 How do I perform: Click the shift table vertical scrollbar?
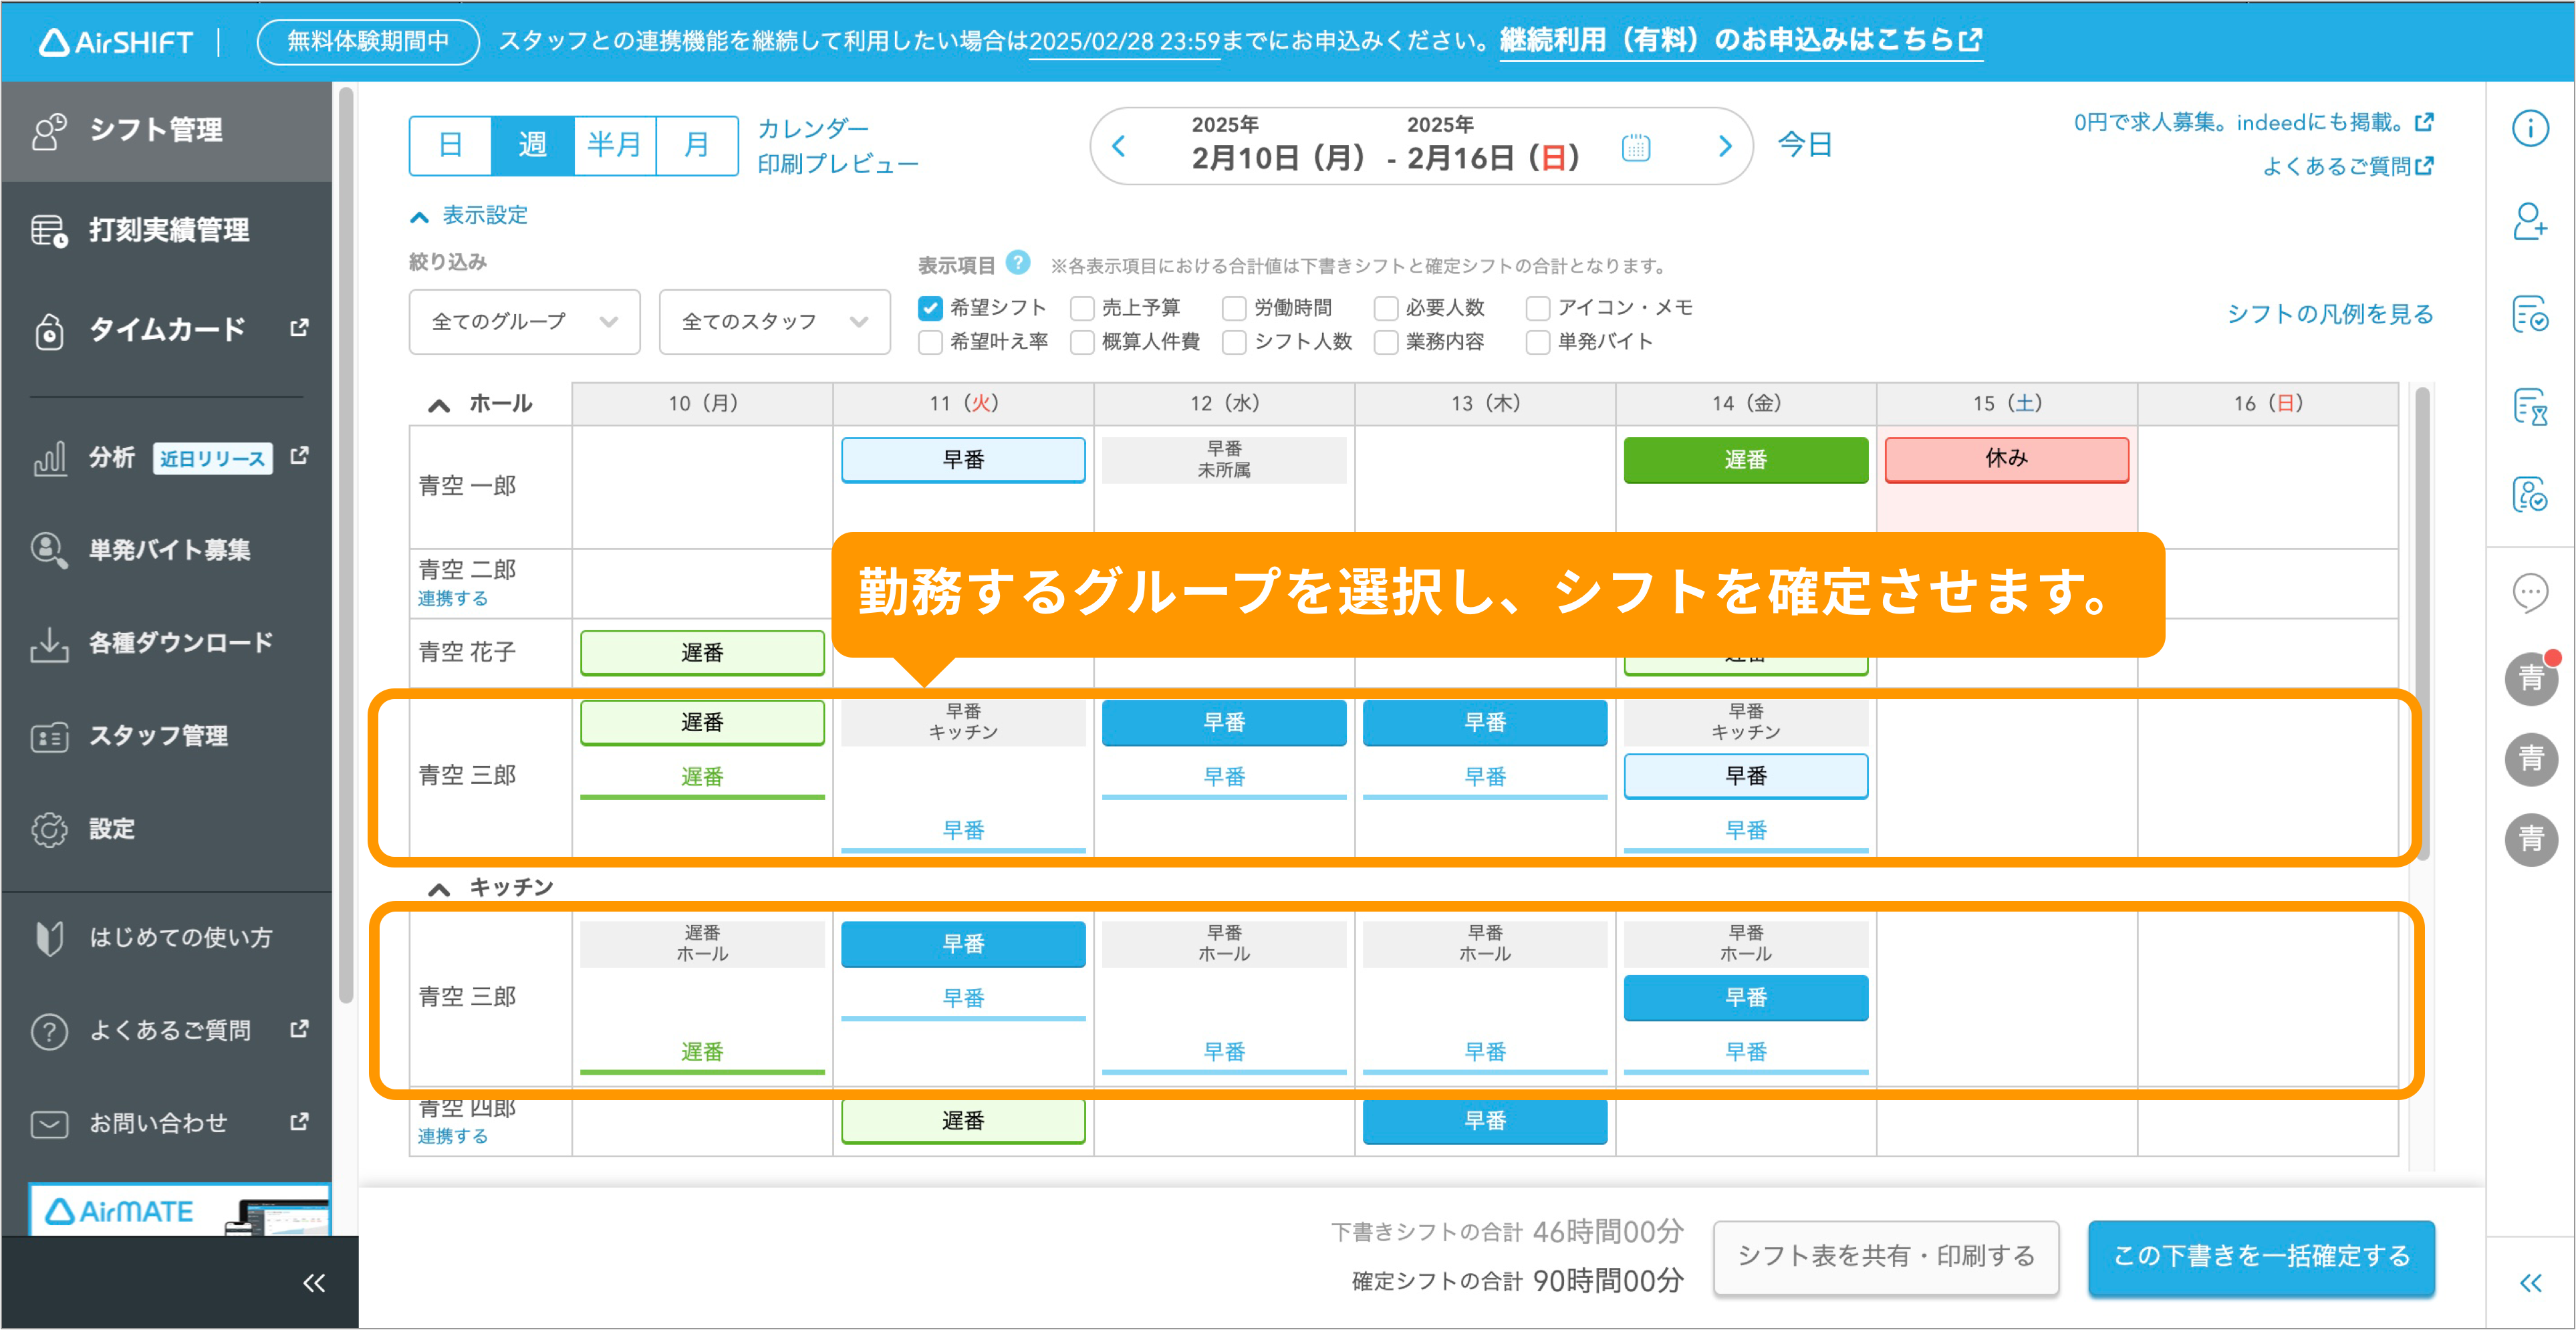click(x=2422, y=625)
